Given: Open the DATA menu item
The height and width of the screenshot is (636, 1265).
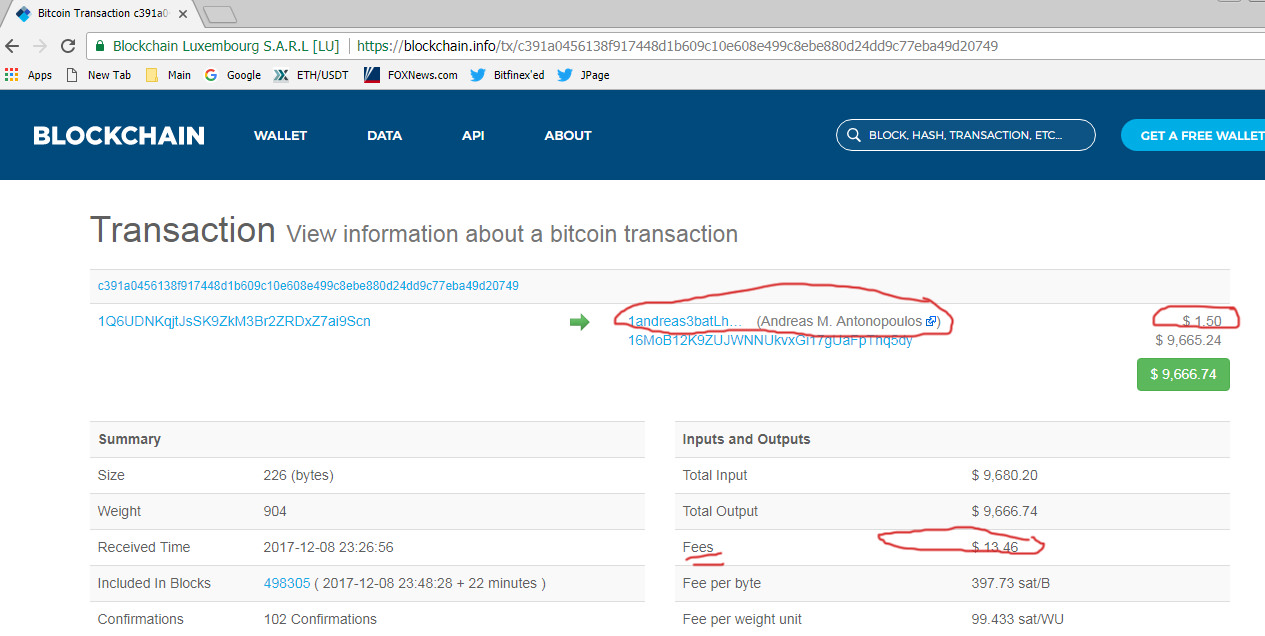Looking at the screenshot, I should point(384,136).
